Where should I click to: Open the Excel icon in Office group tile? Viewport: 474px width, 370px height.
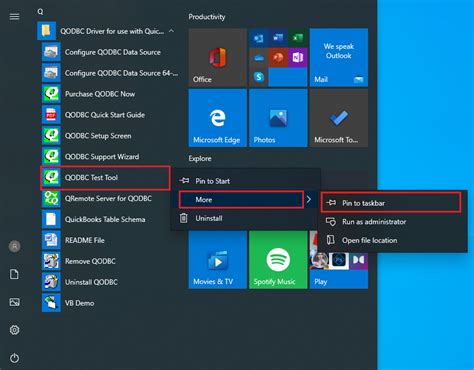pos(298,38)
